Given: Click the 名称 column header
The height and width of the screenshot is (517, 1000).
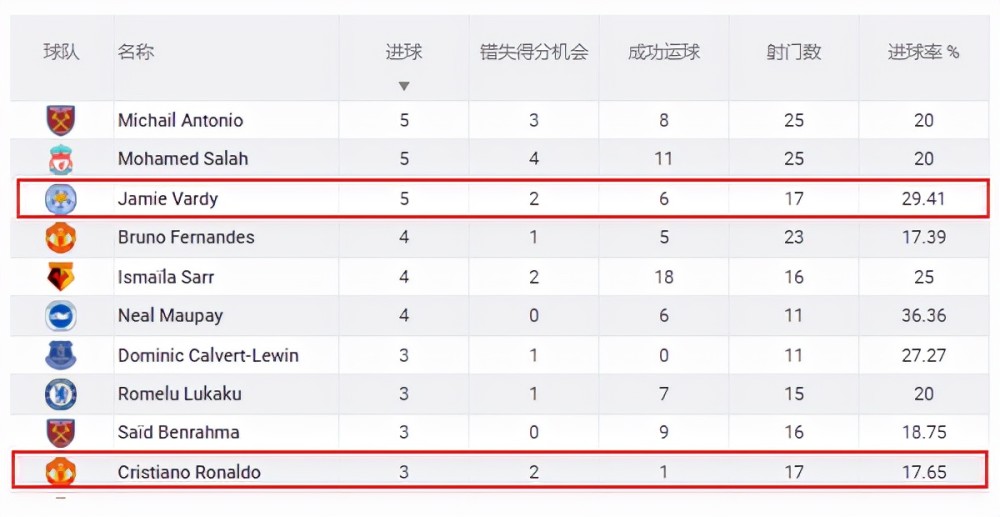Looking at the screenshot, I should (x=135, y=52).
